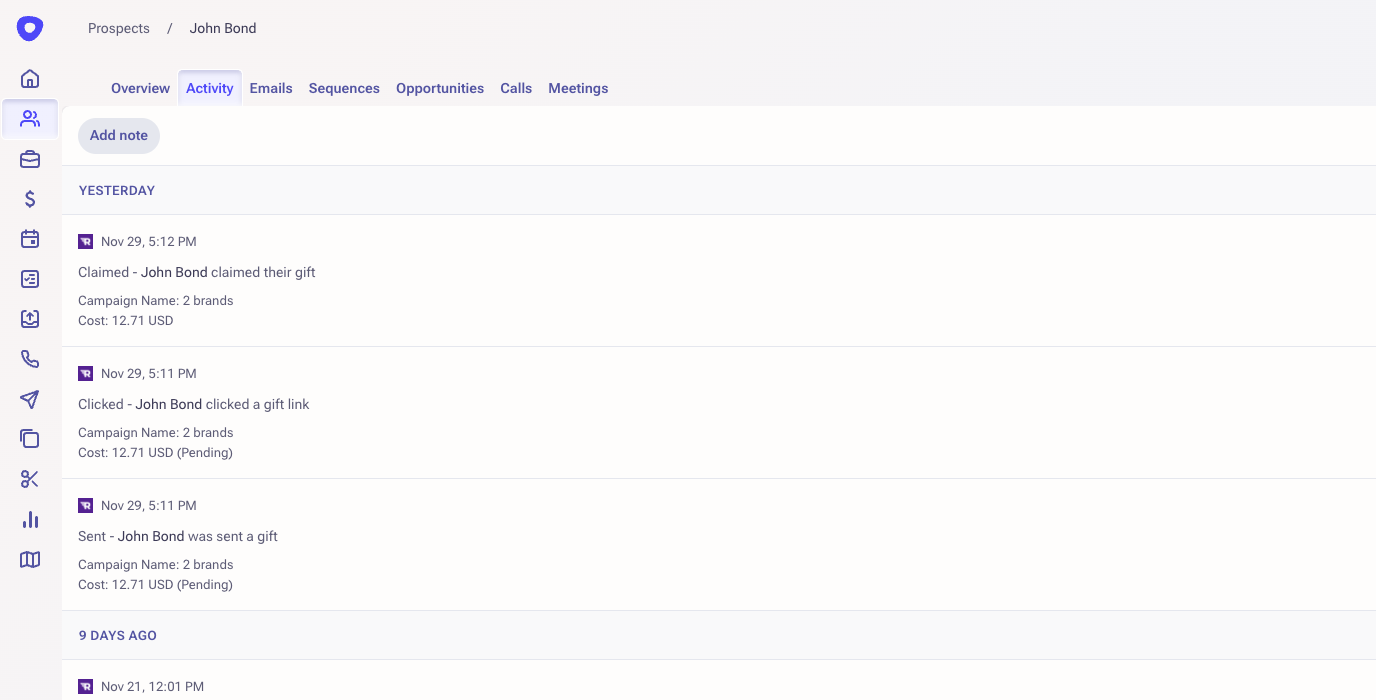Click the Add note button

pyautogui.click(x=118, y=135)
